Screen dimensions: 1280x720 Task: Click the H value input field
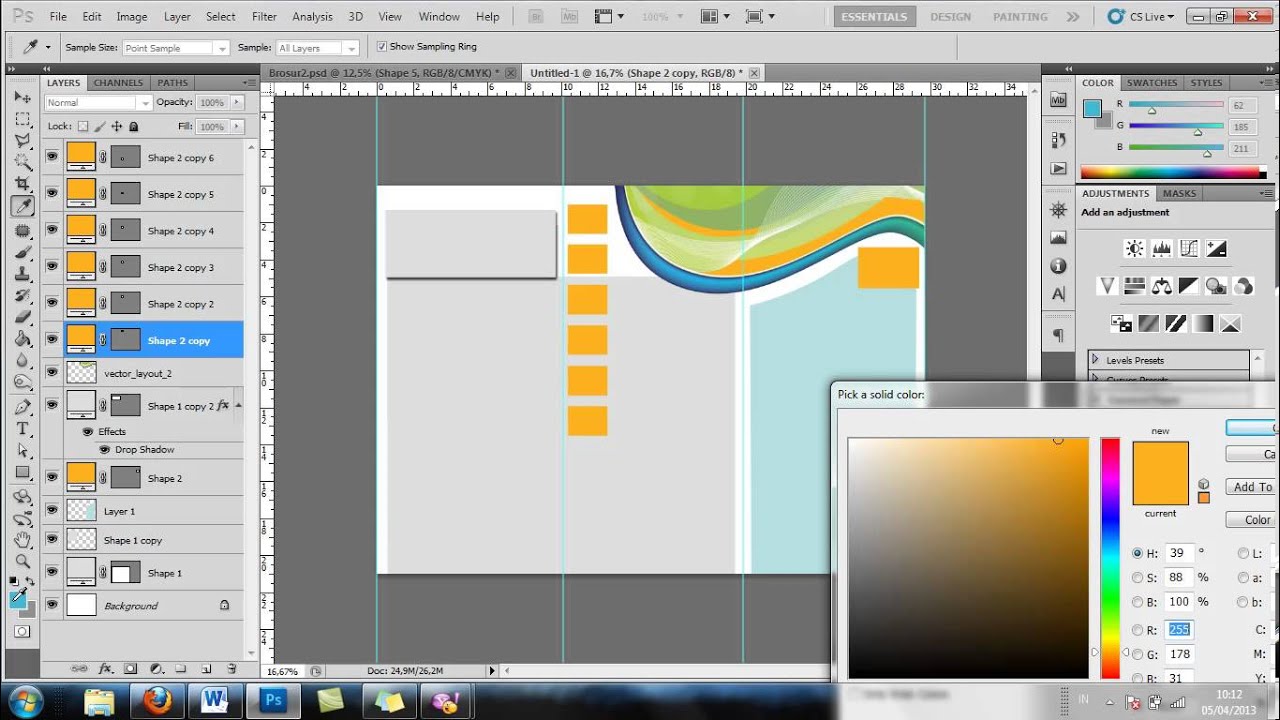point(1179,553)
